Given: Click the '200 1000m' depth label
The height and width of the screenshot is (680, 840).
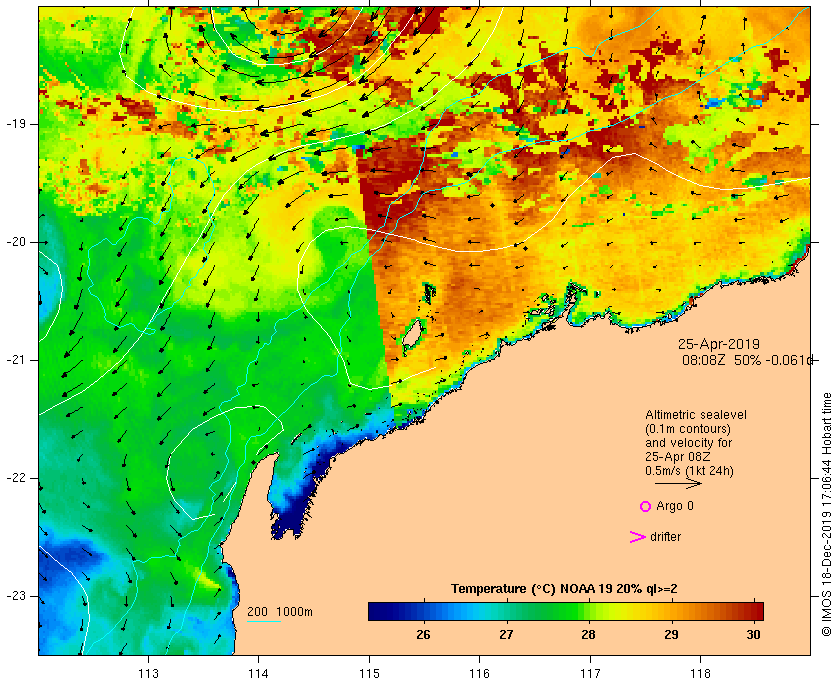Looking at the screenshot, I should [280, 612].
